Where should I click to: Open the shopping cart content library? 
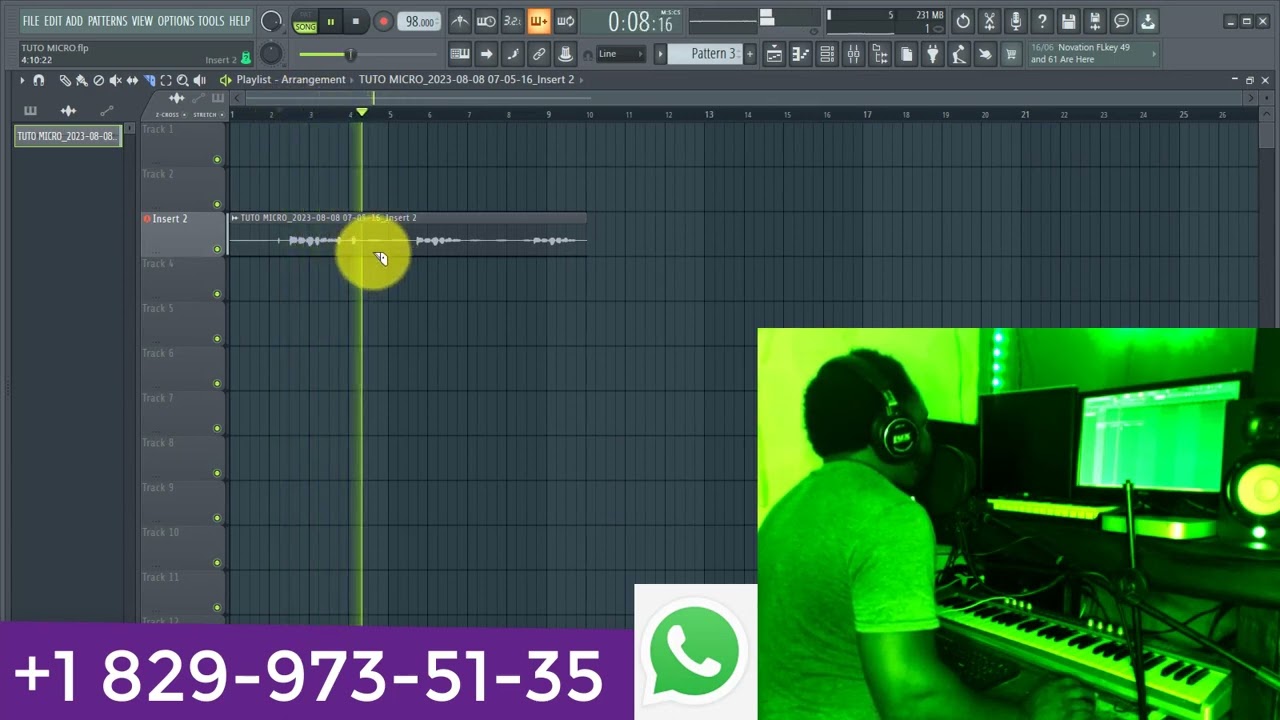pos(1011,54)
